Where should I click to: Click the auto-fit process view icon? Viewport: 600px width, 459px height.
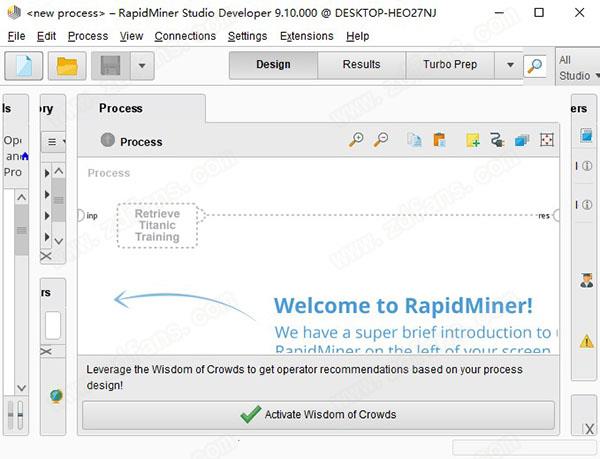[x=547, y=140]
